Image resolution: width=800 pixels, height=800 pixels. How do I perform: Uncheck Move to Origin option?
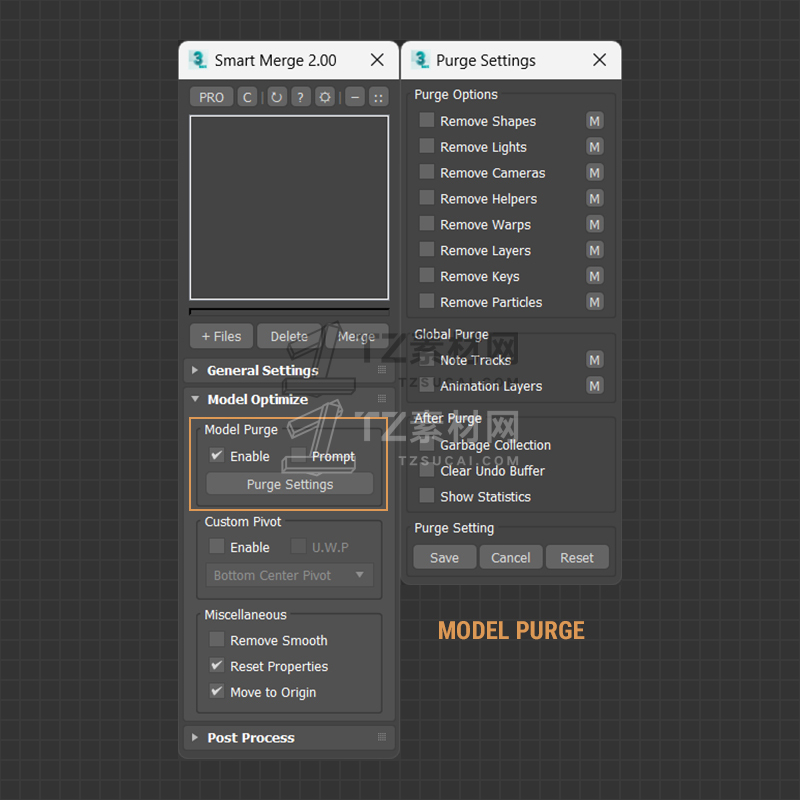tap(217, 691)
